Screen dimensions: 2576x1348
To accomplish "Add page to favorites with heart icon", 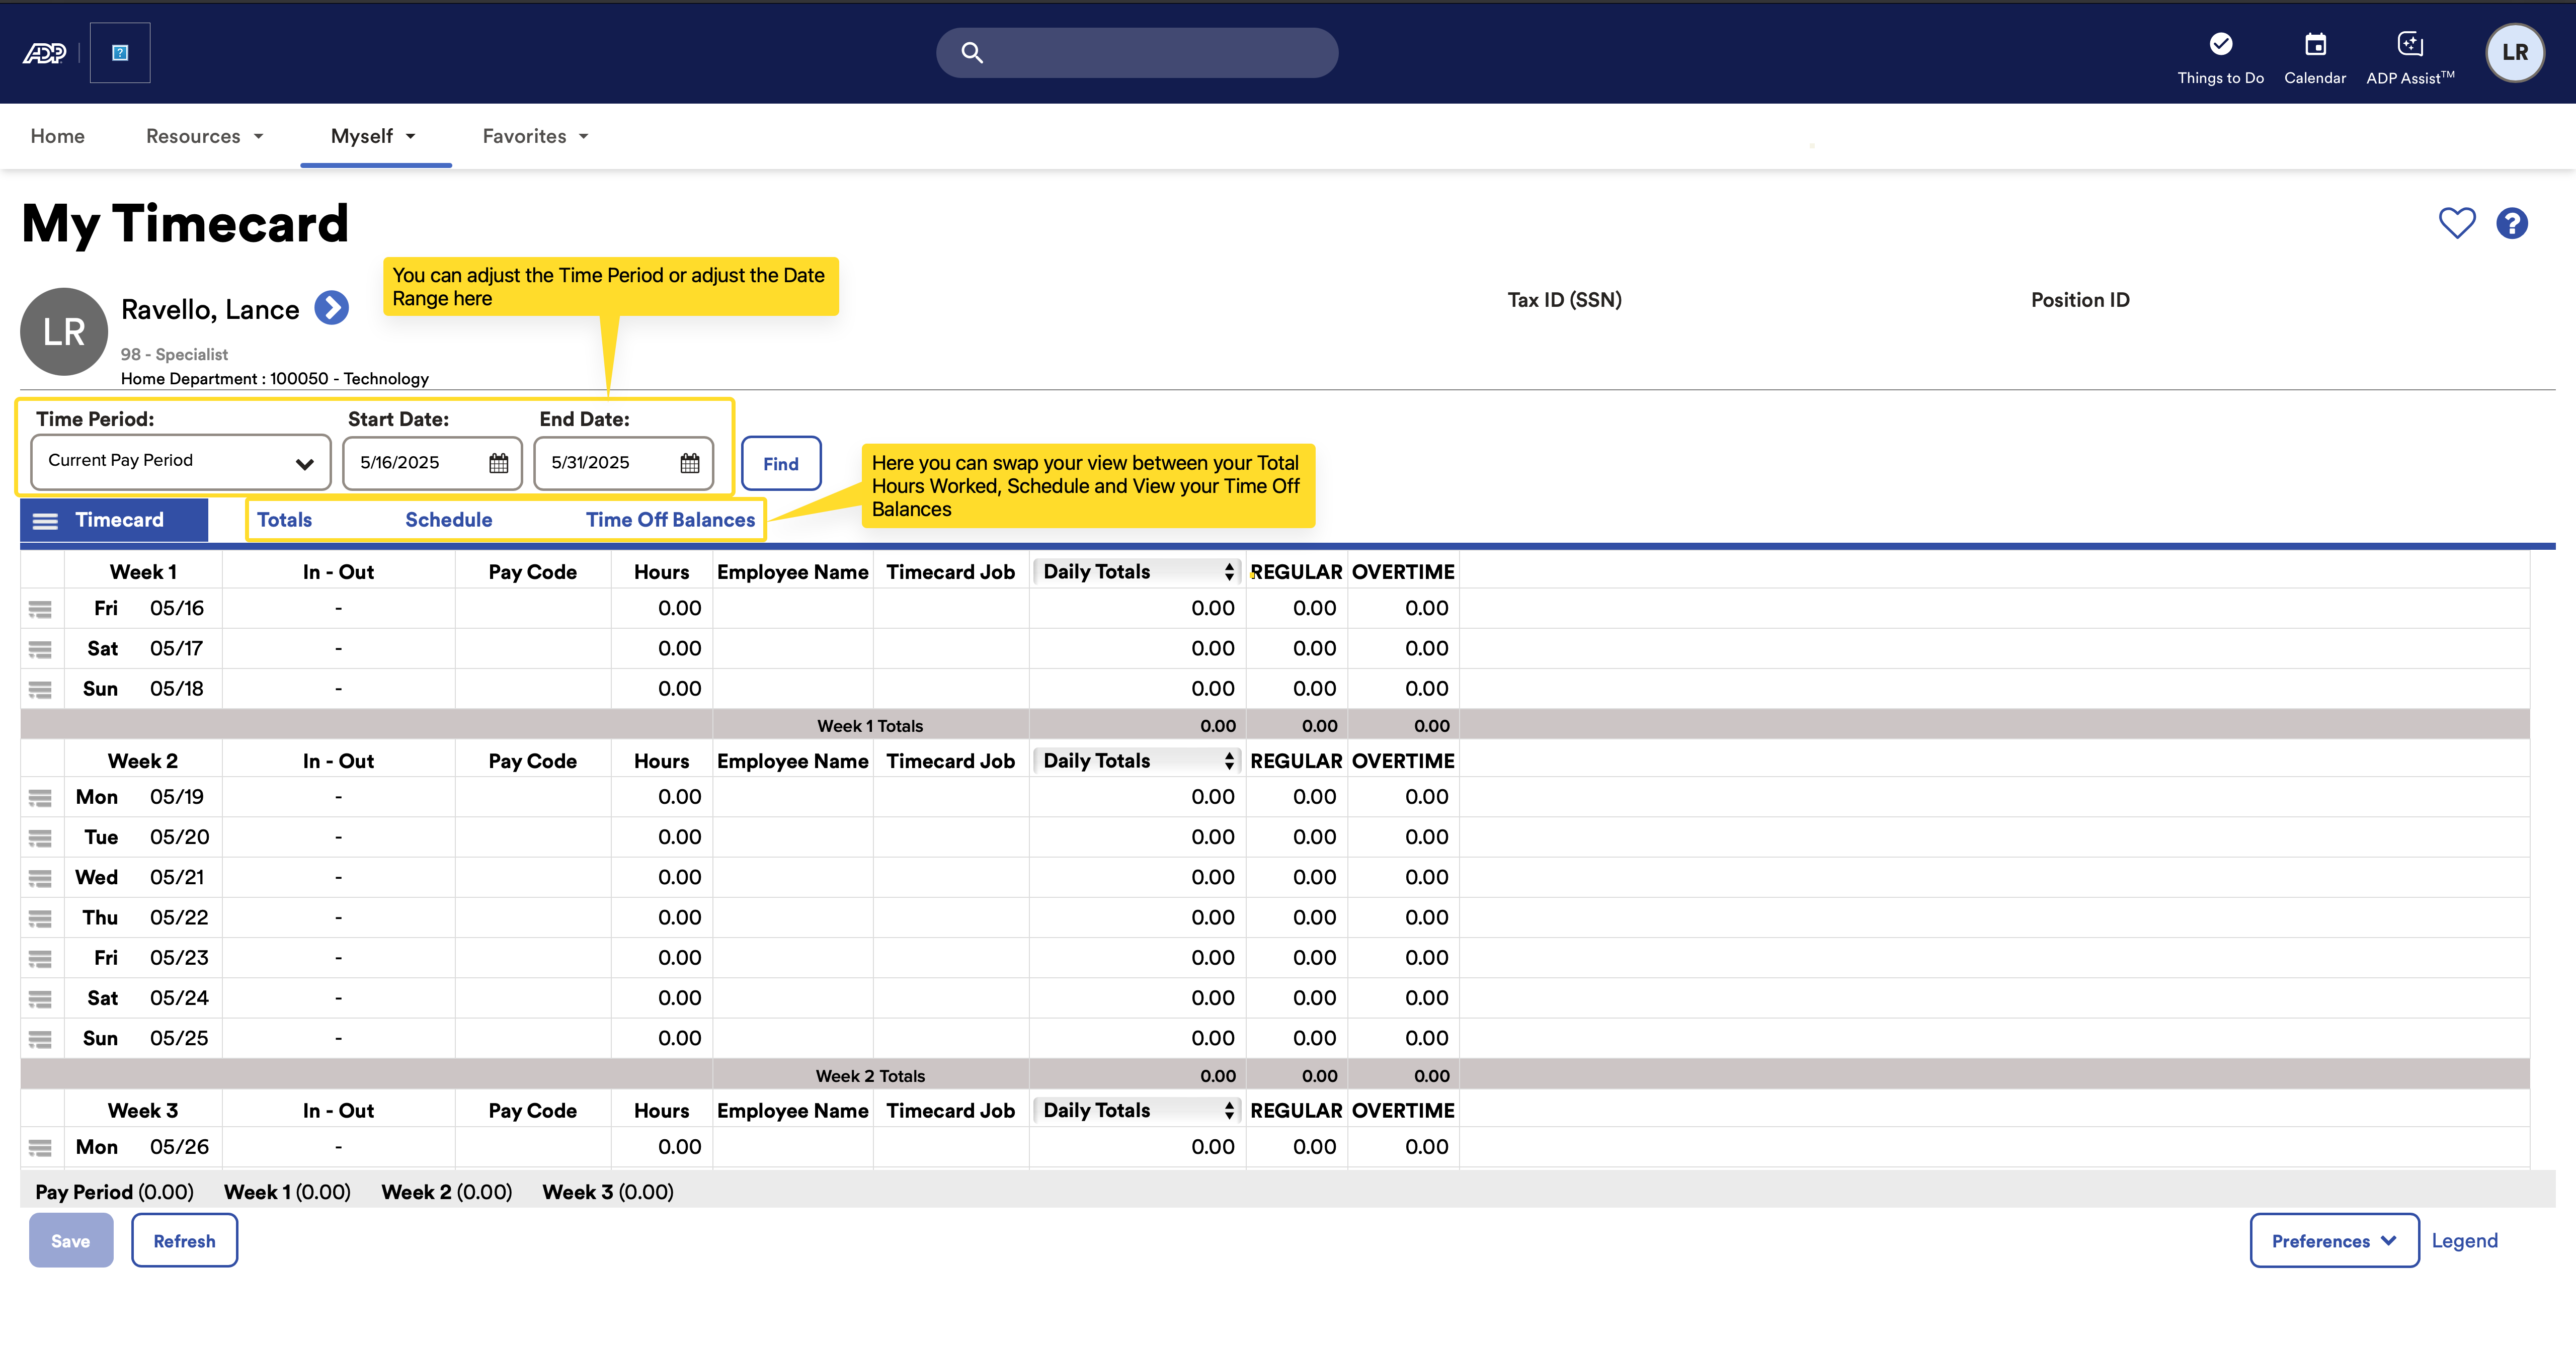I will (2457, 223).
